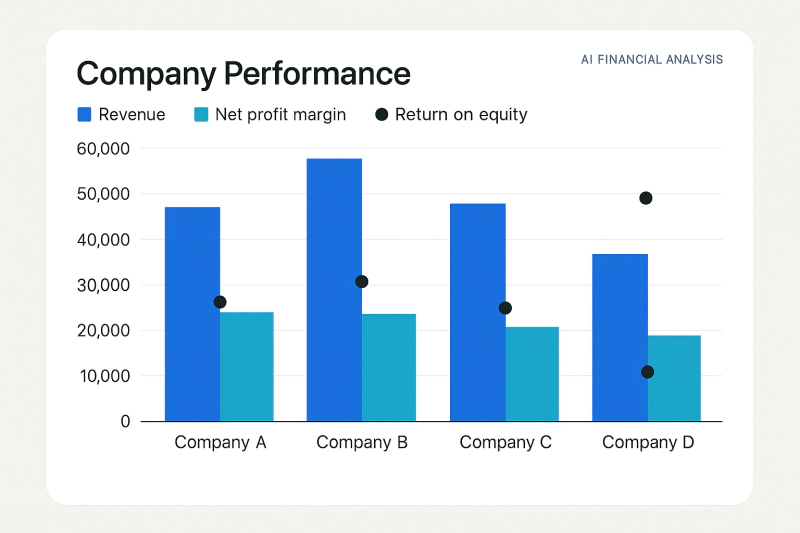Click the 60,000 y-axis label
Viewport: 800px width, 533px height.
tap(103, 148)
